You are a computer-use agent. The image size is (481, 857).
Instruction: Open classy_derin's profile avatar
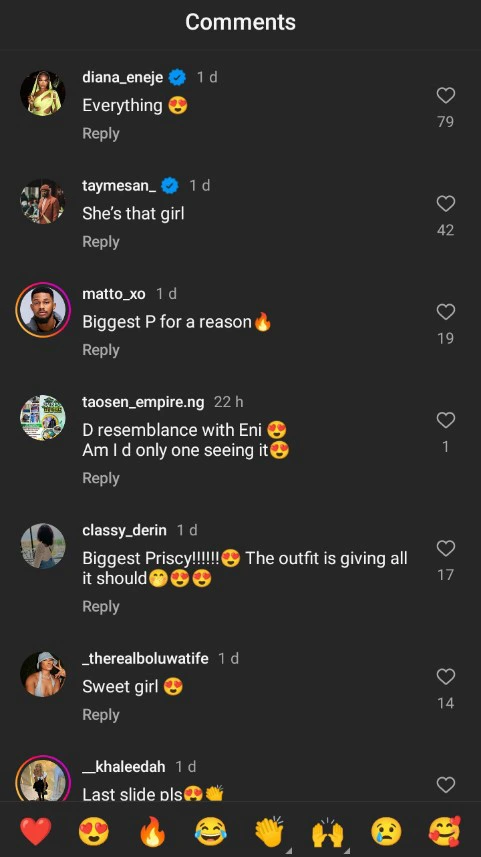point(43,546)
